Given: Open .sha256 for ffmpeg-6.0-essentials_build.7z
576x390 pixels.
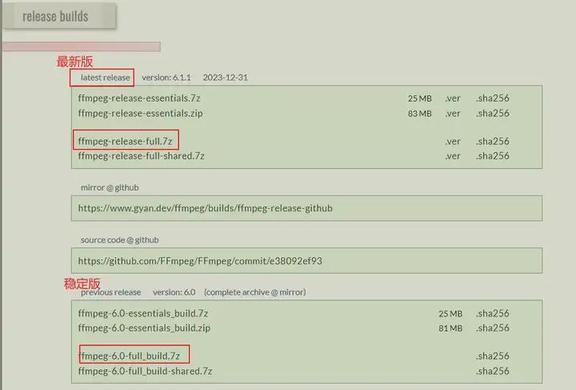Looking at the screenshot, I should (x=493, y=313).
